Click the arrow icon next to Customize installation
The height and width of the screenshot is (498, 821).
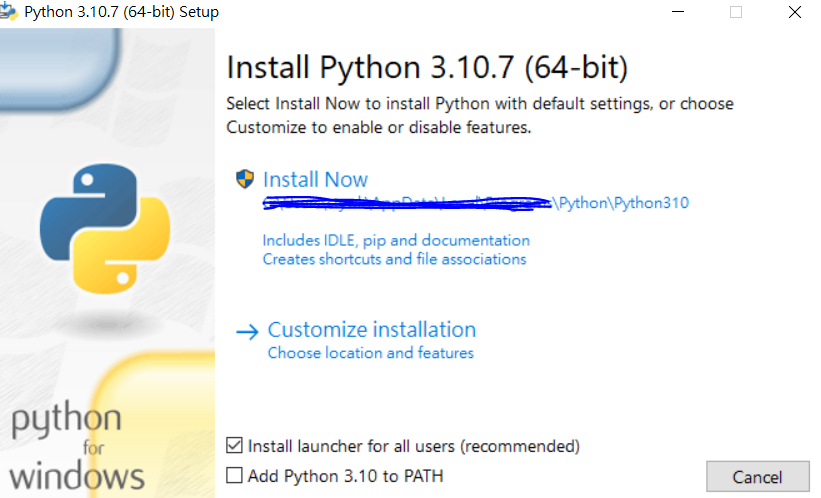click(247, 331)
